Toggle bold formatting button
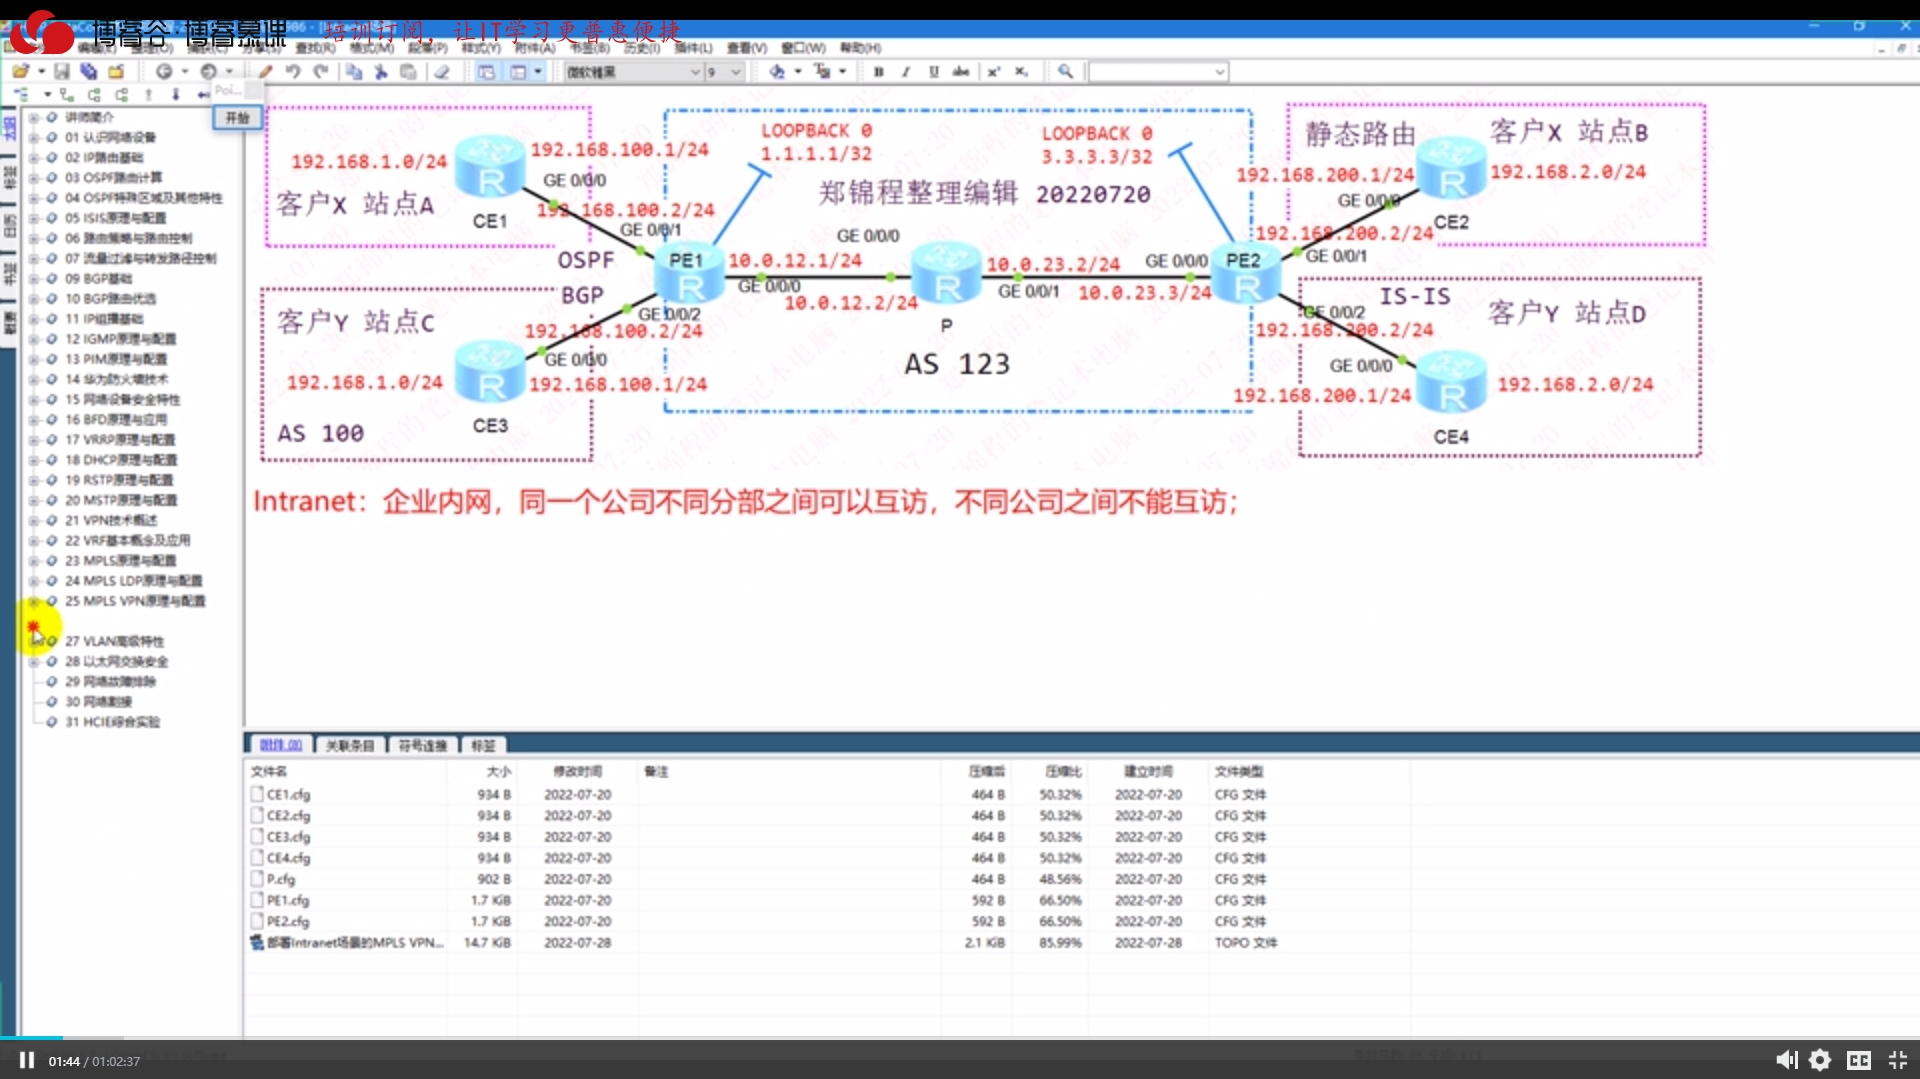 [x=879, y=71]
